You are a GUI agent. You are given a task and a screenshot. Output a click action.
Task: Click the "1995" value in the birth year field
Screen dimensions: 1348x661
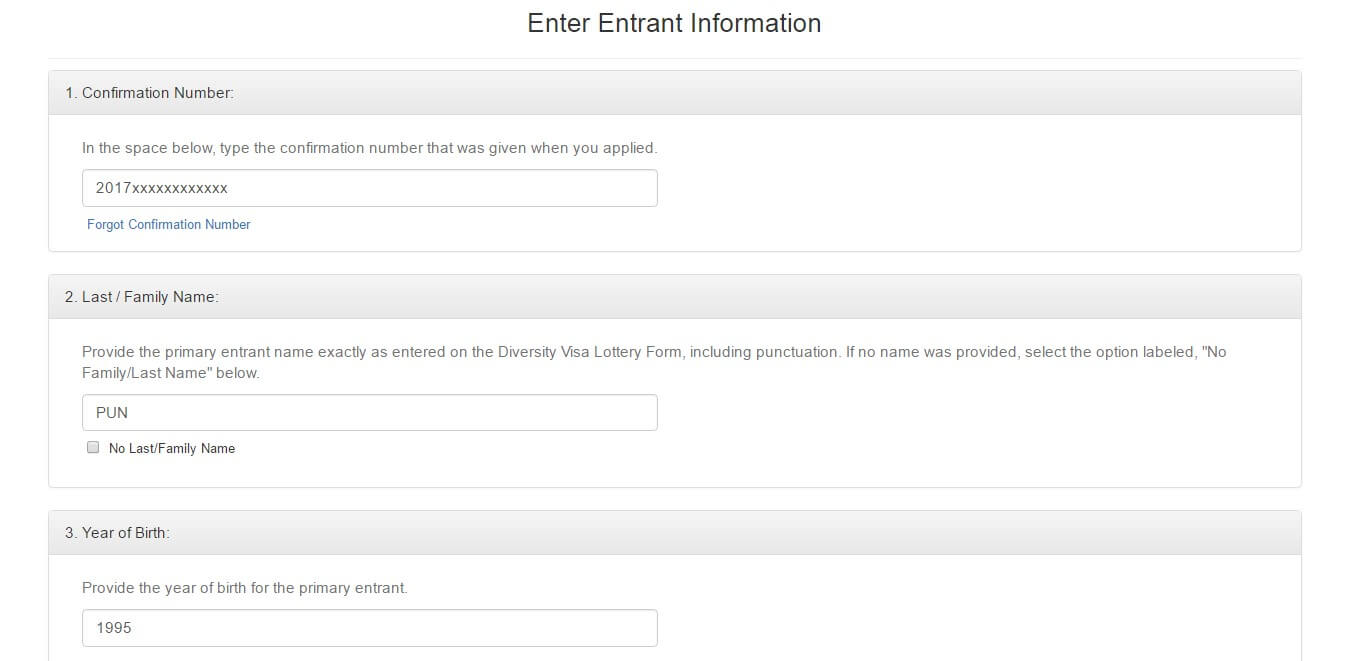114,628
